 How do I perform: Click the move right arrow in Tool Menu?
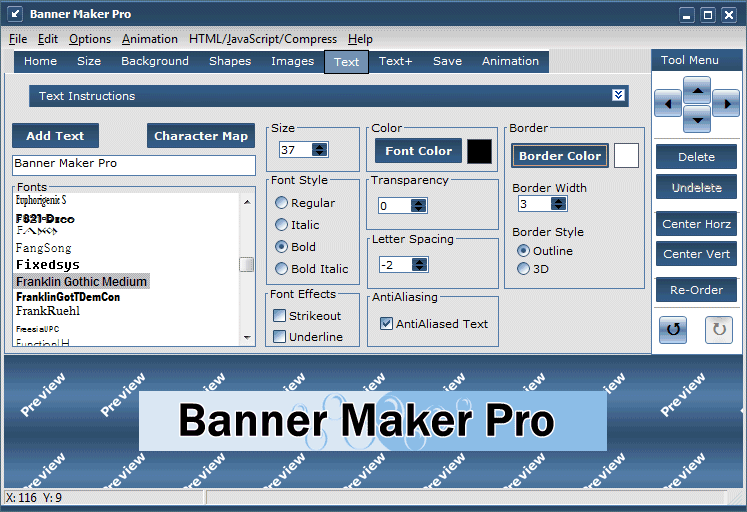(x=726, y=104)
